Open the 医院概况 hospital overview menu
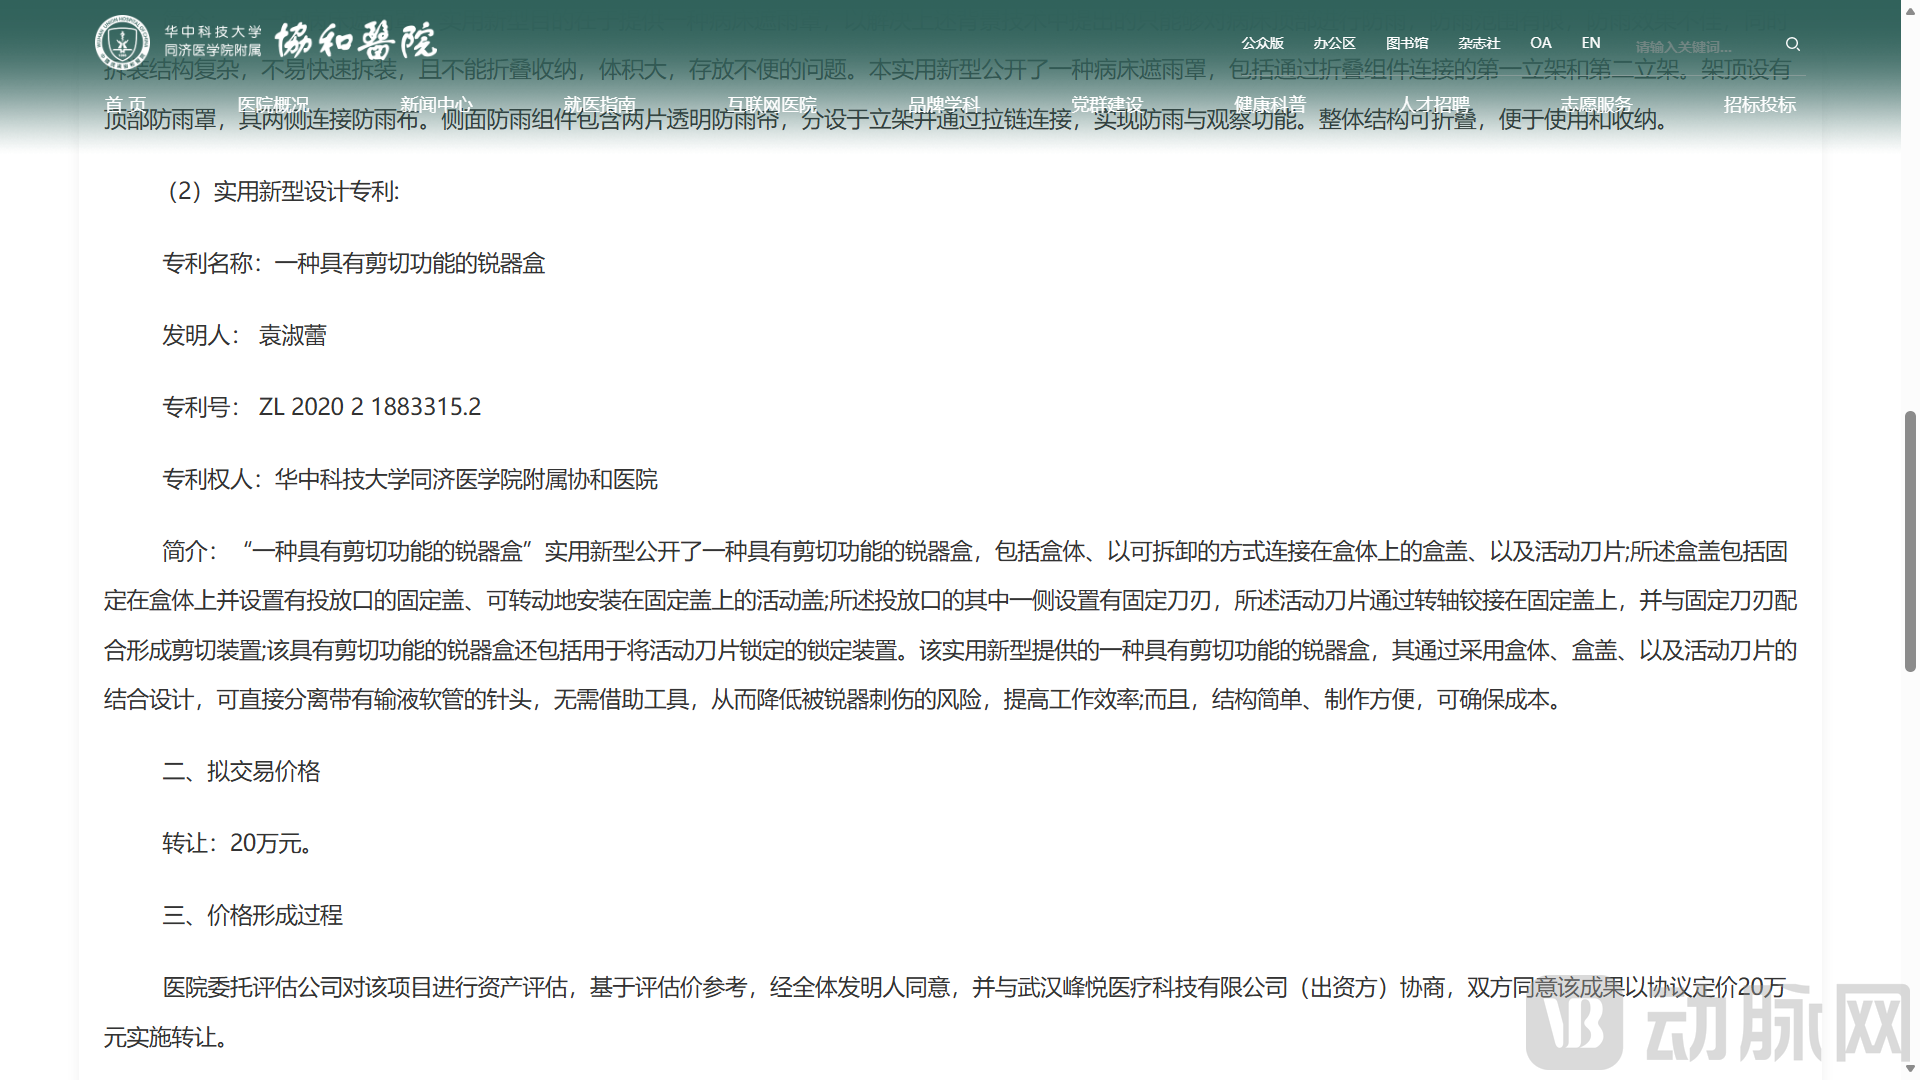Image resolution: width=1920 pixels, height=1080 pixels. (274, 104)
